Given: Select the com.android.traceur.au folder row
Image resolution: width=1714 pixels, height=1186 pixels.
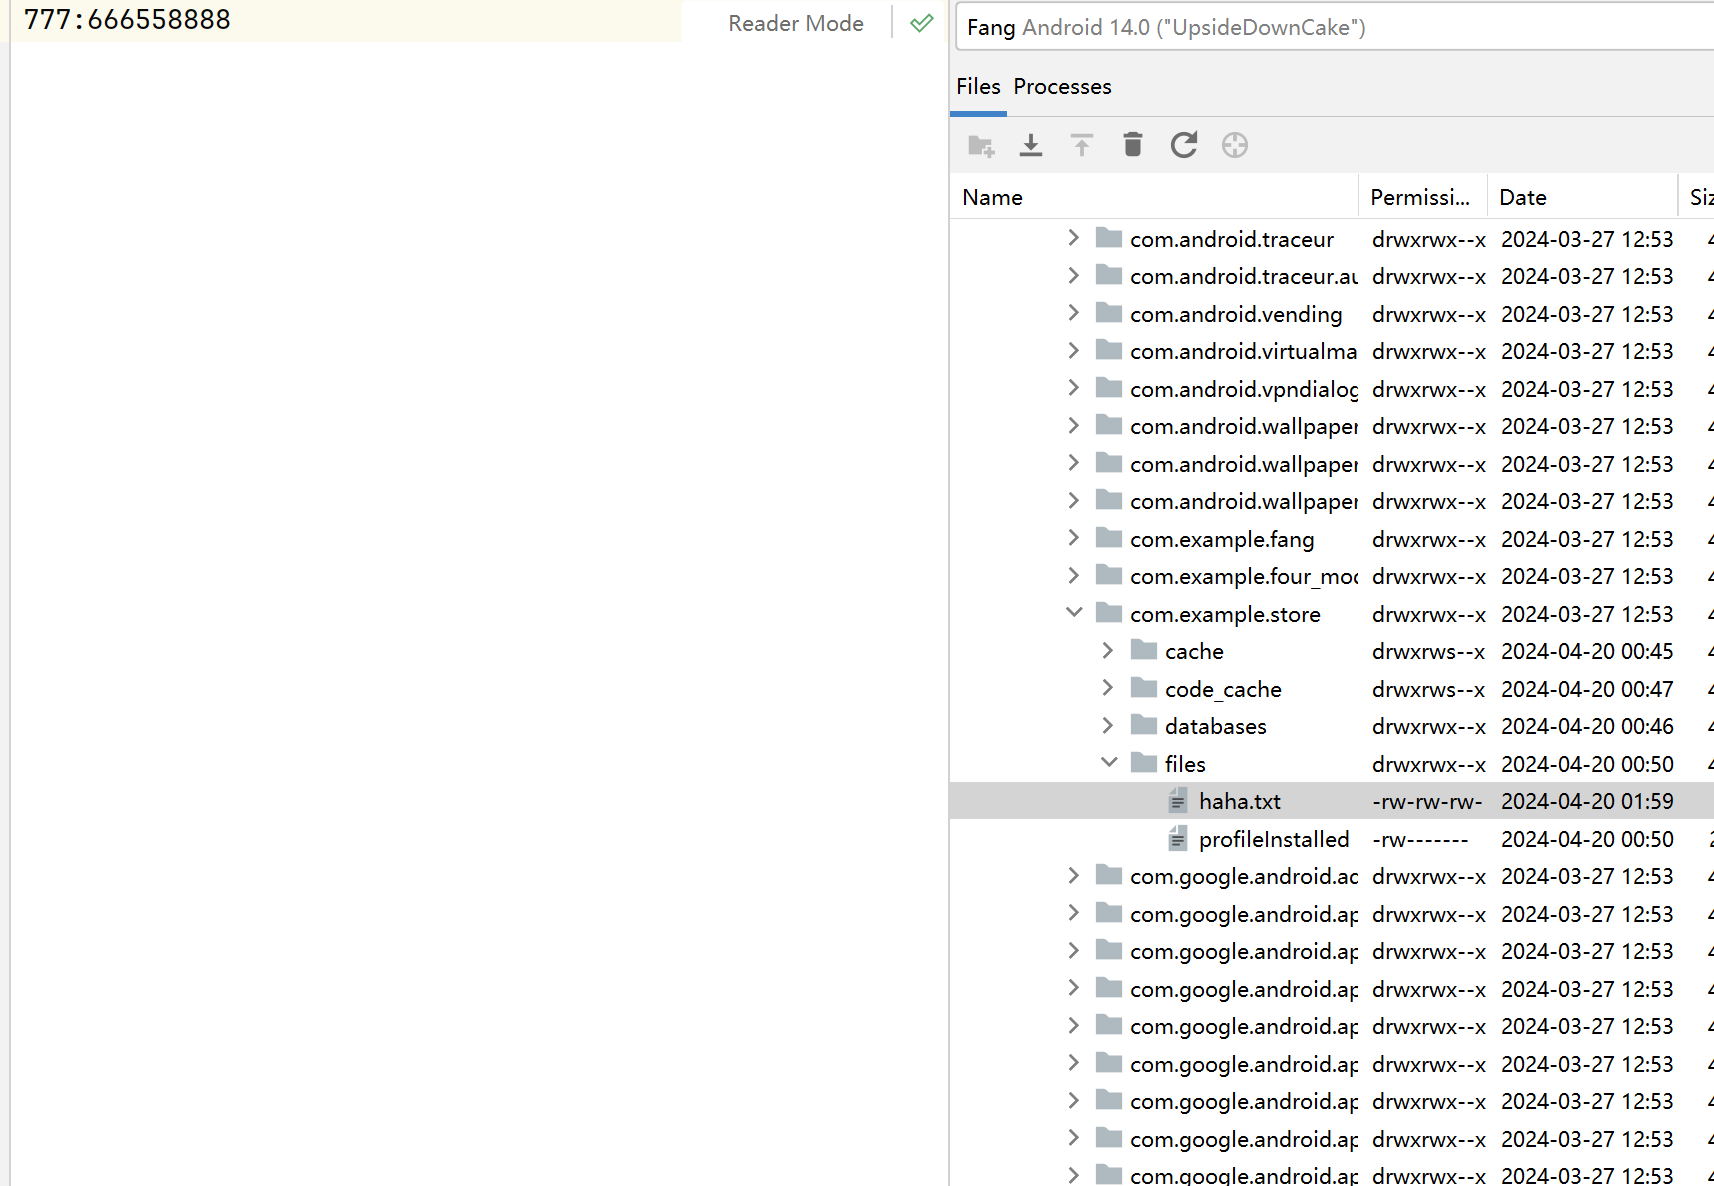Looking at the screenshot, I should pyautogui.click(x=1332, y=276).
